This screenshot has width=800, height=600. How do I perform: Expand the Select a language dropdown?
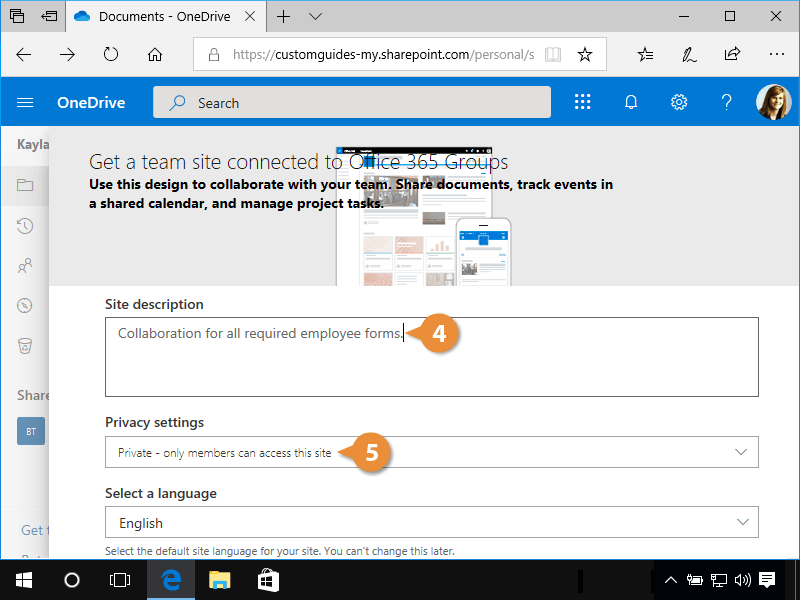click(432, 522)
